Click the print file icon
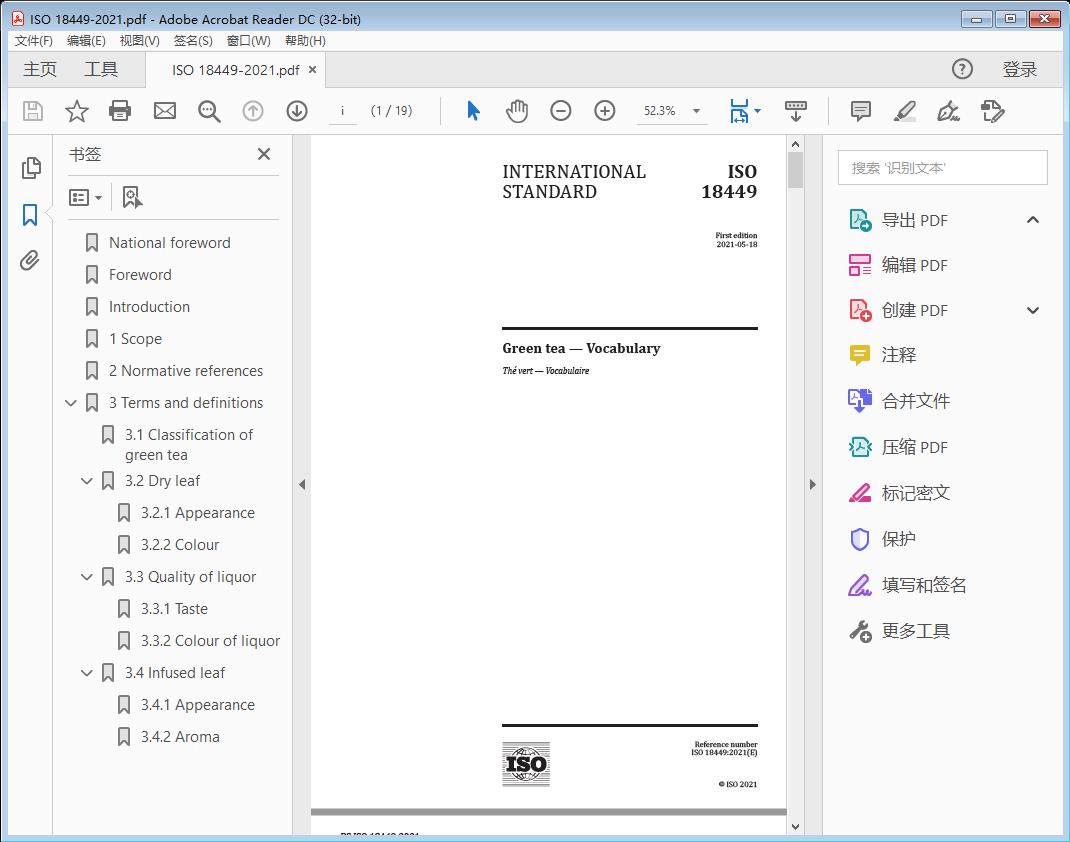This screenshot has width=1070, height=842. pyautogui.click(x=120, y=111)
